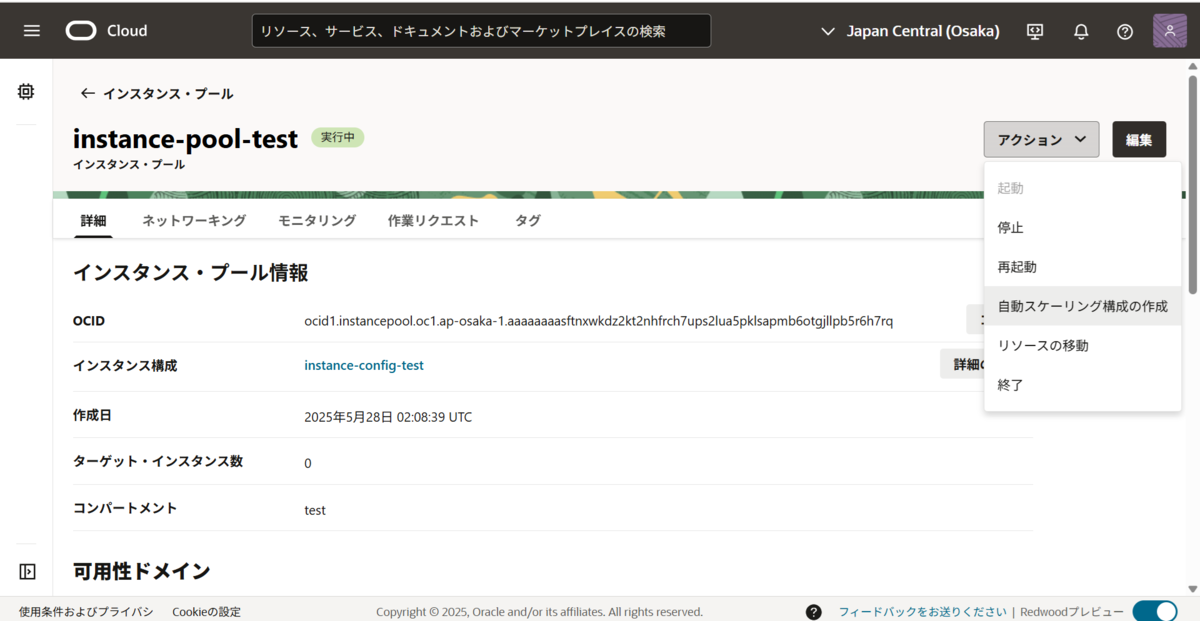The image size is (1200, 621).
Task: Open the help question mark in header
Action: (x=1125, y=31)
